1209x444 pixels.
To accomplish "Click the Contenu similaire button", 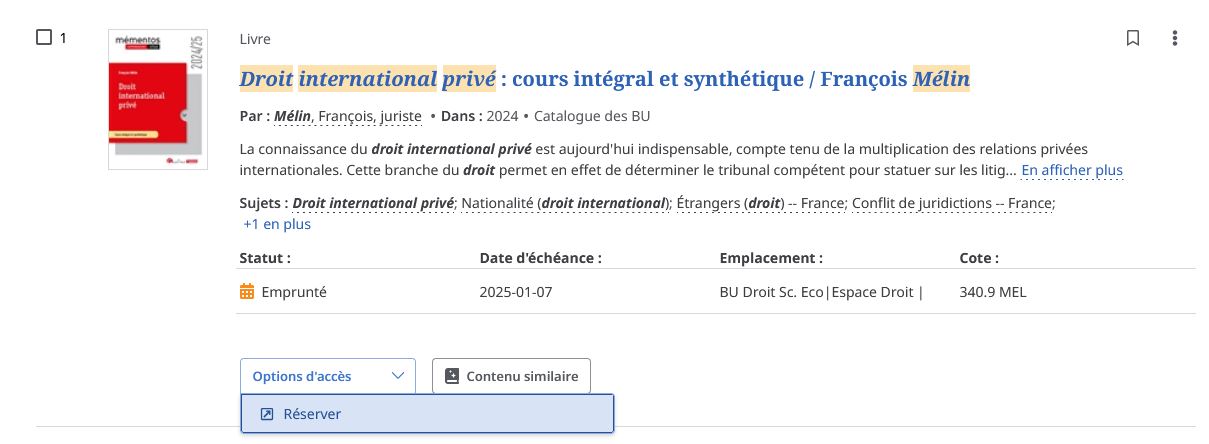I will [511, 376].
